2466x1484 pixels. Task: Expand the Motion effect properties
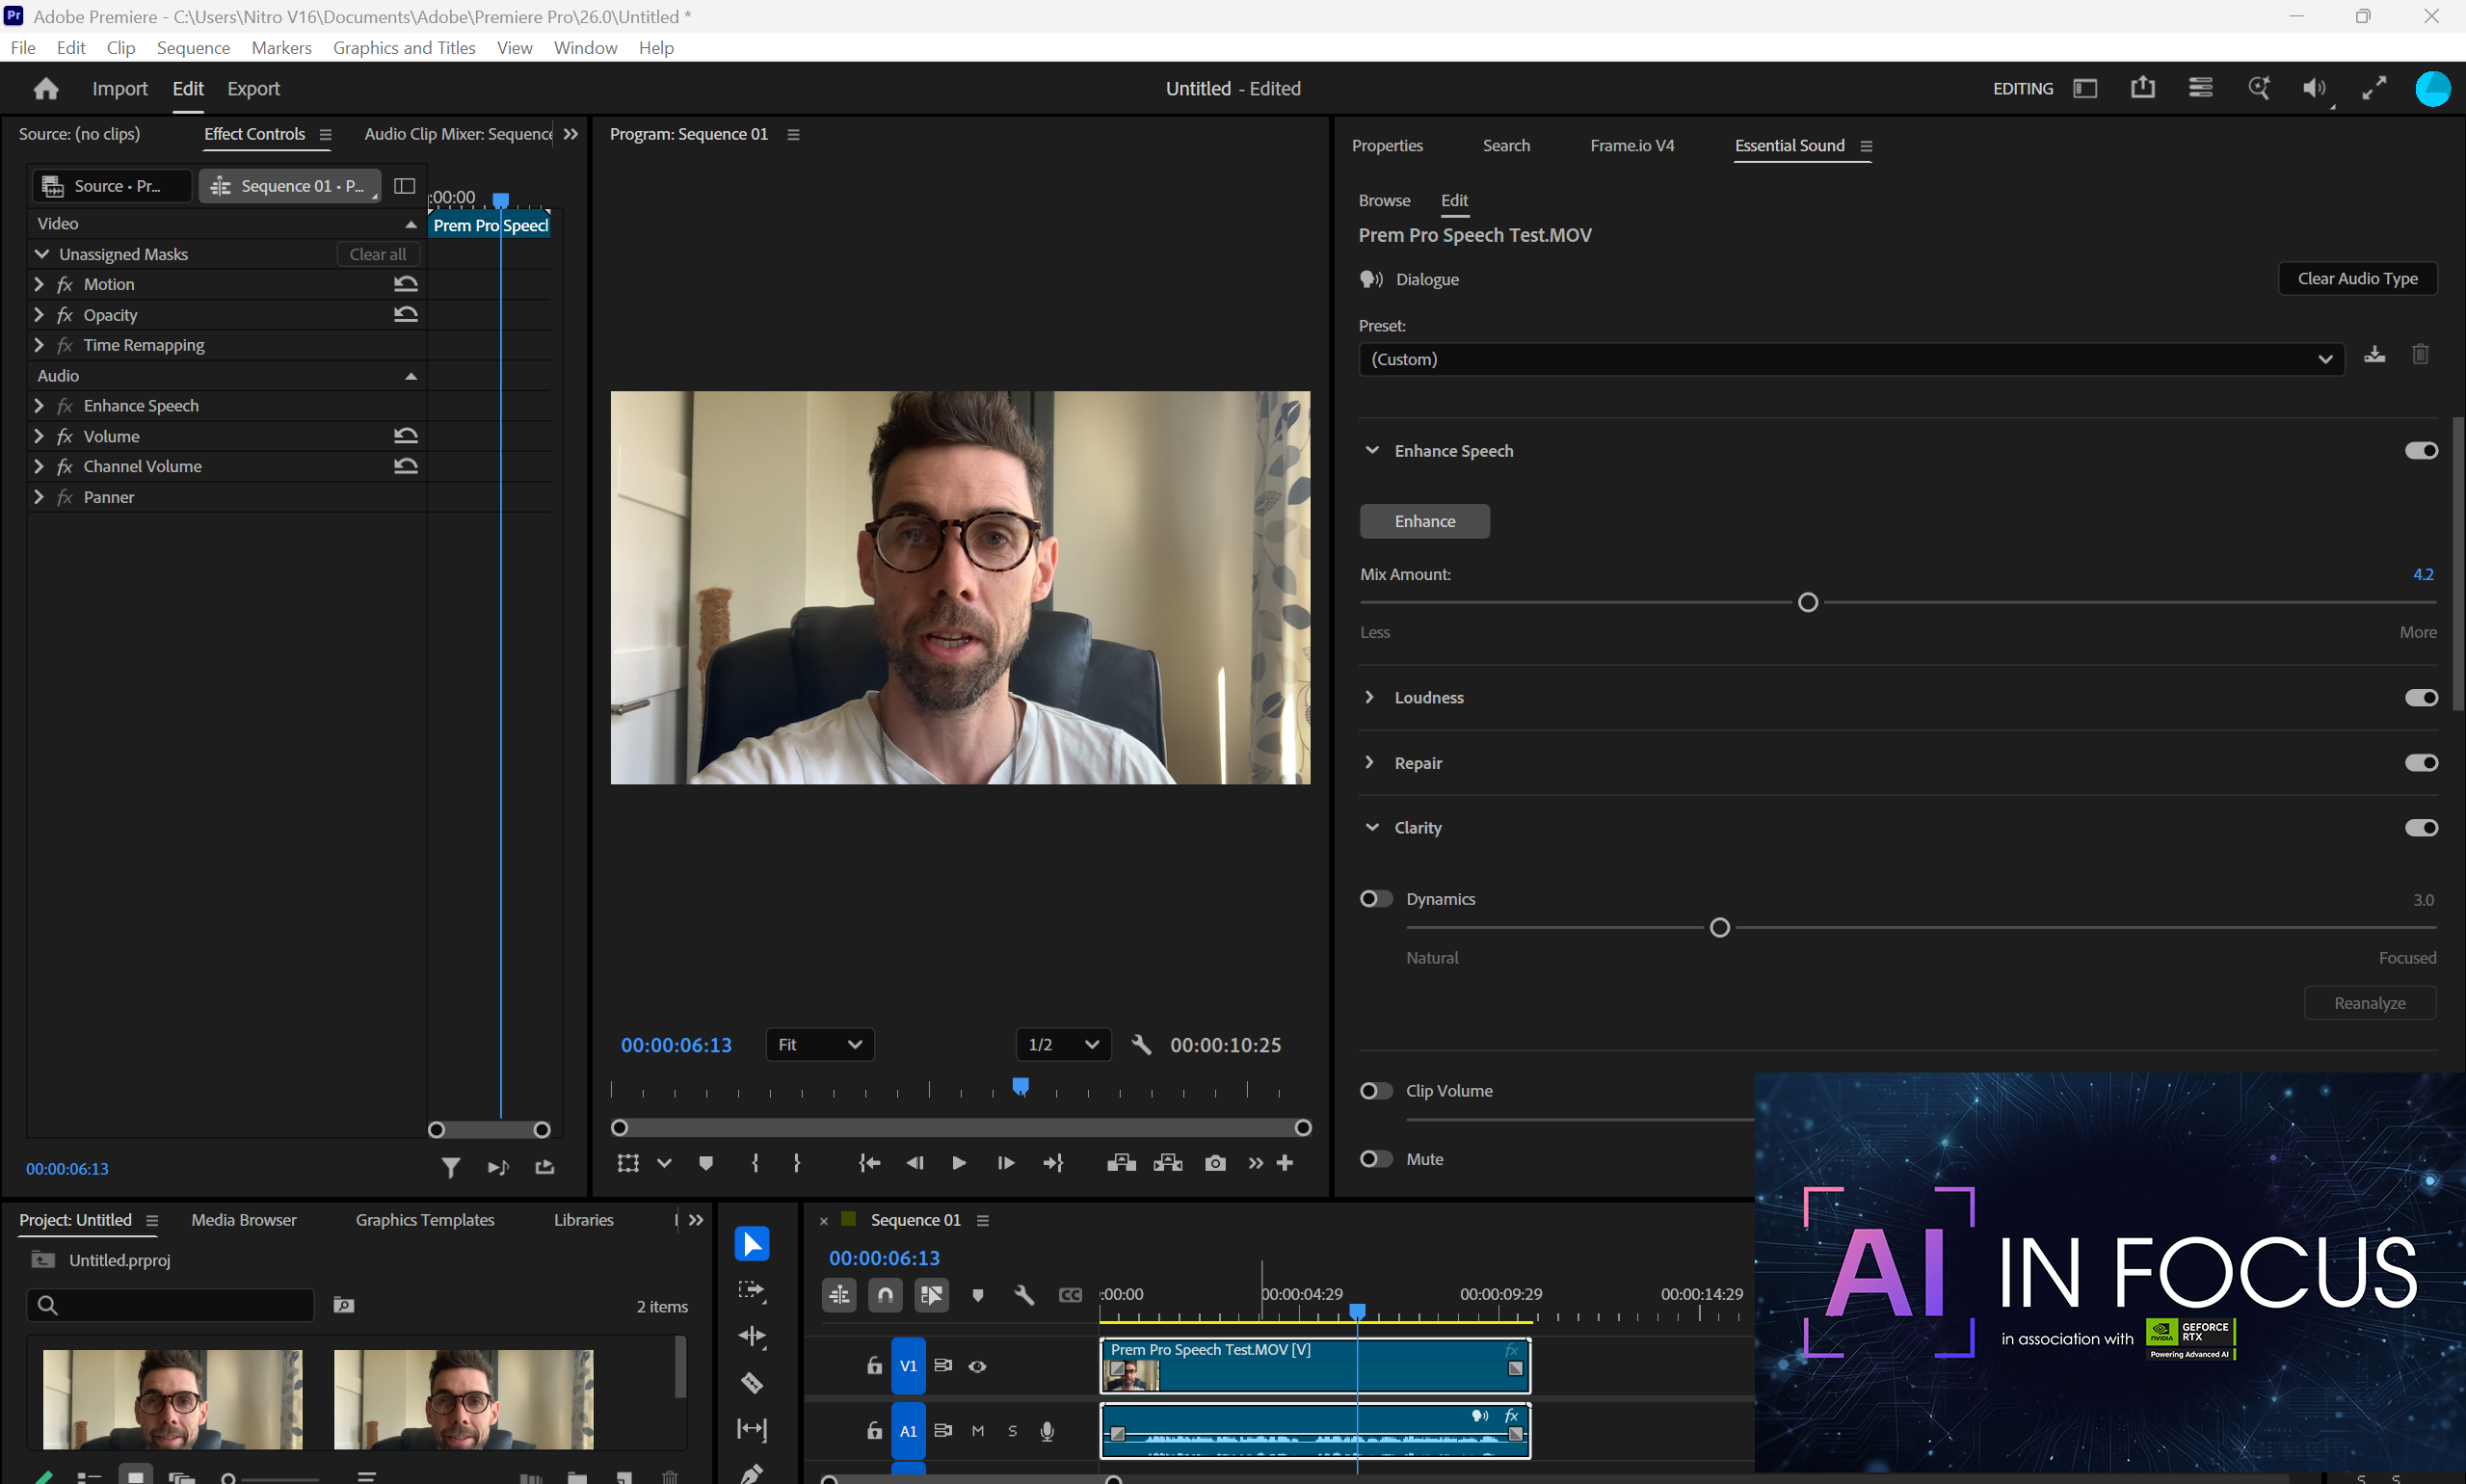(x=39, y=284)
